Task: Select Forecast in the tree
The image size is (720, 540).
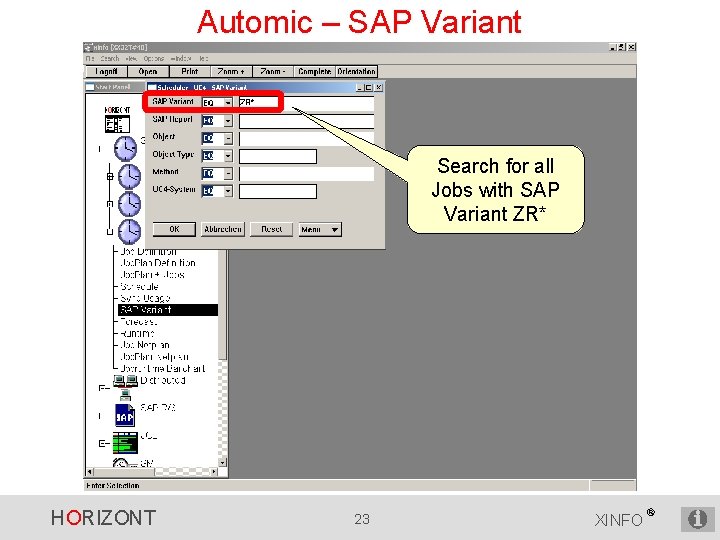Action: tap(138, 321)
